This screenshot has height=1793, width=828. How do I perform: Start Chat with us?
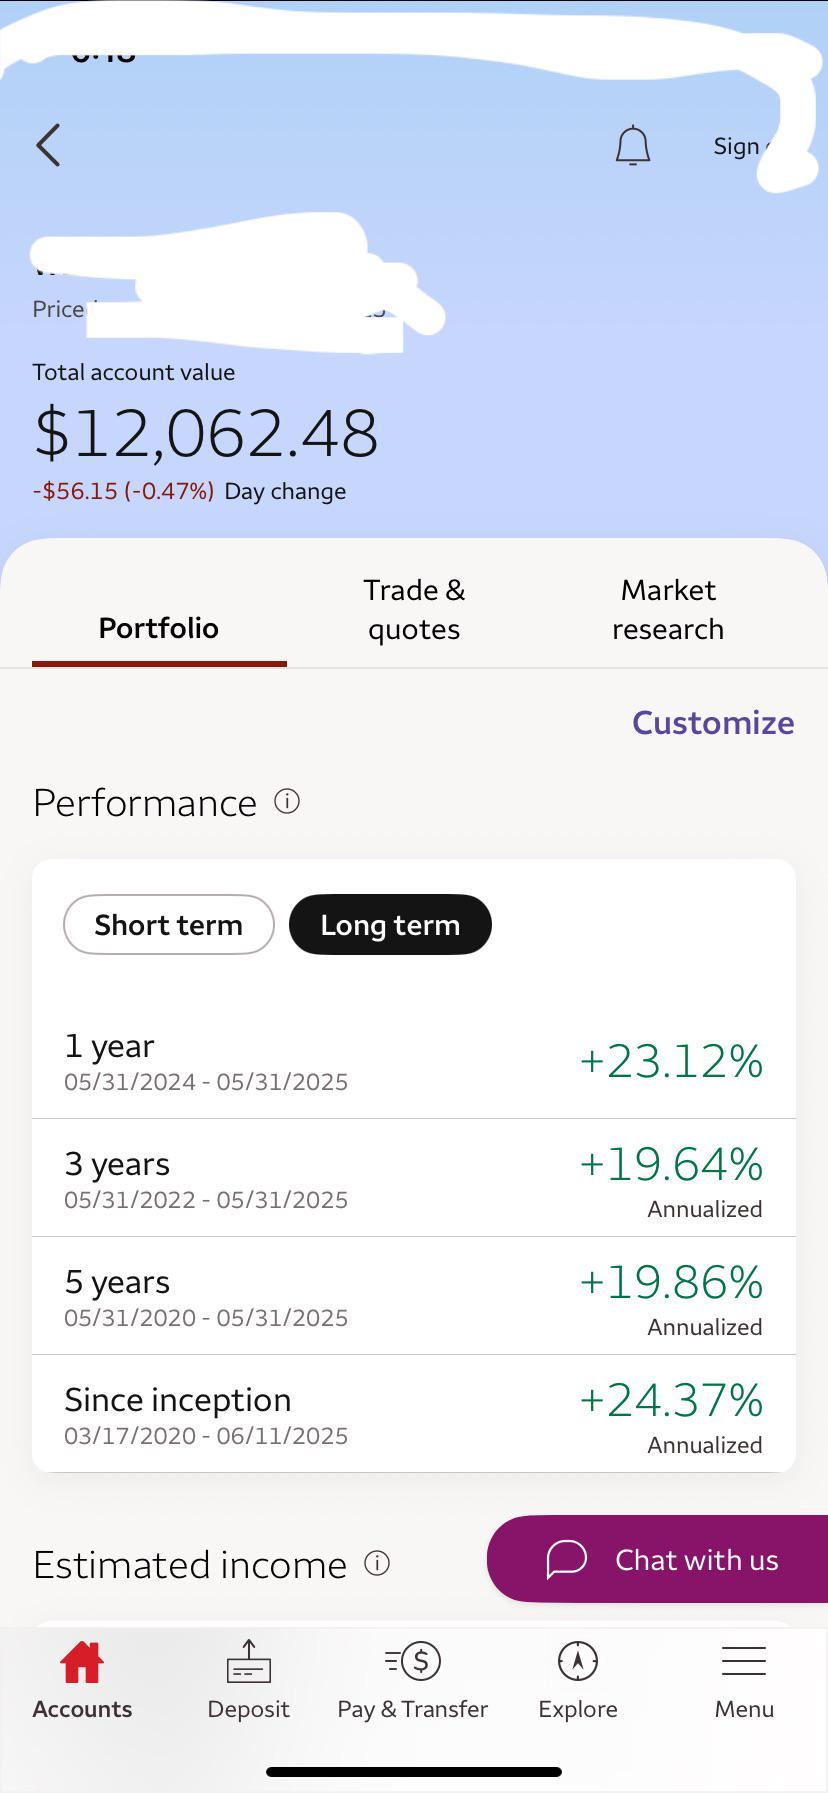coord(657,1559)
